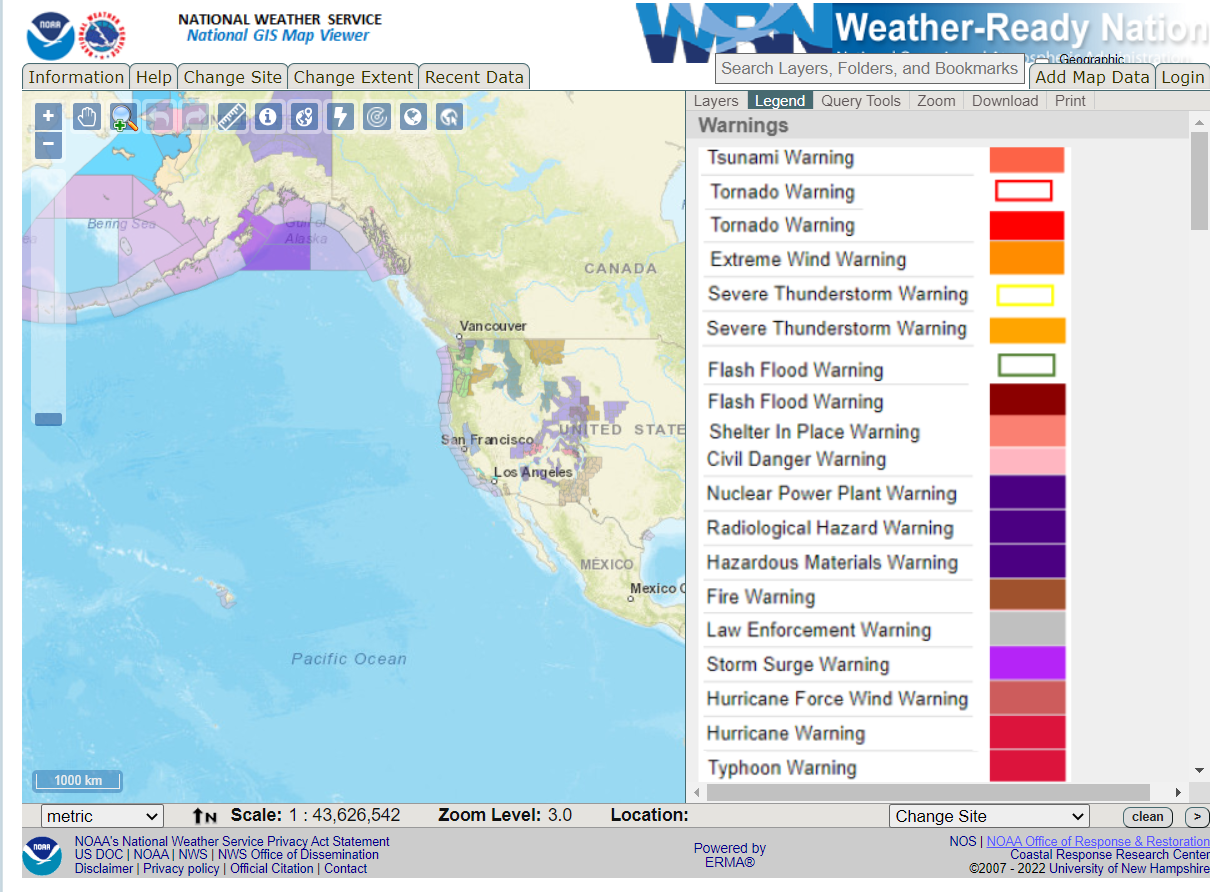1232x892 pixels.
Task: Open the metric units selector
Action: (x=101, y=816)
